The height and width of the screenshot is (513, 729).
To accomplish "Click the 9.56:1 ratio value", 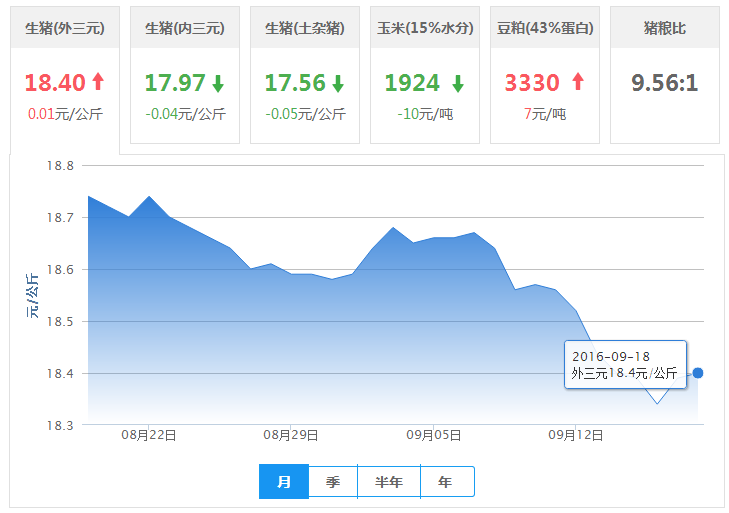I will pyautogui.click(x=664, y=83).
